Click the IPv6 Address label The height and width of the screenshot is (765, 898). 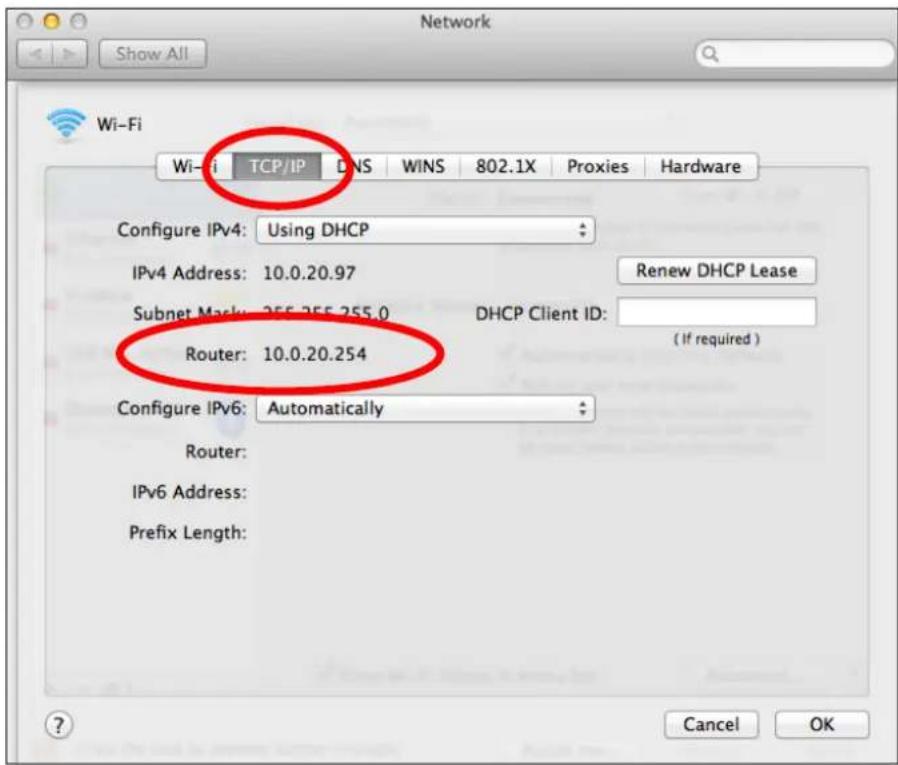click(x=189, y=492)
